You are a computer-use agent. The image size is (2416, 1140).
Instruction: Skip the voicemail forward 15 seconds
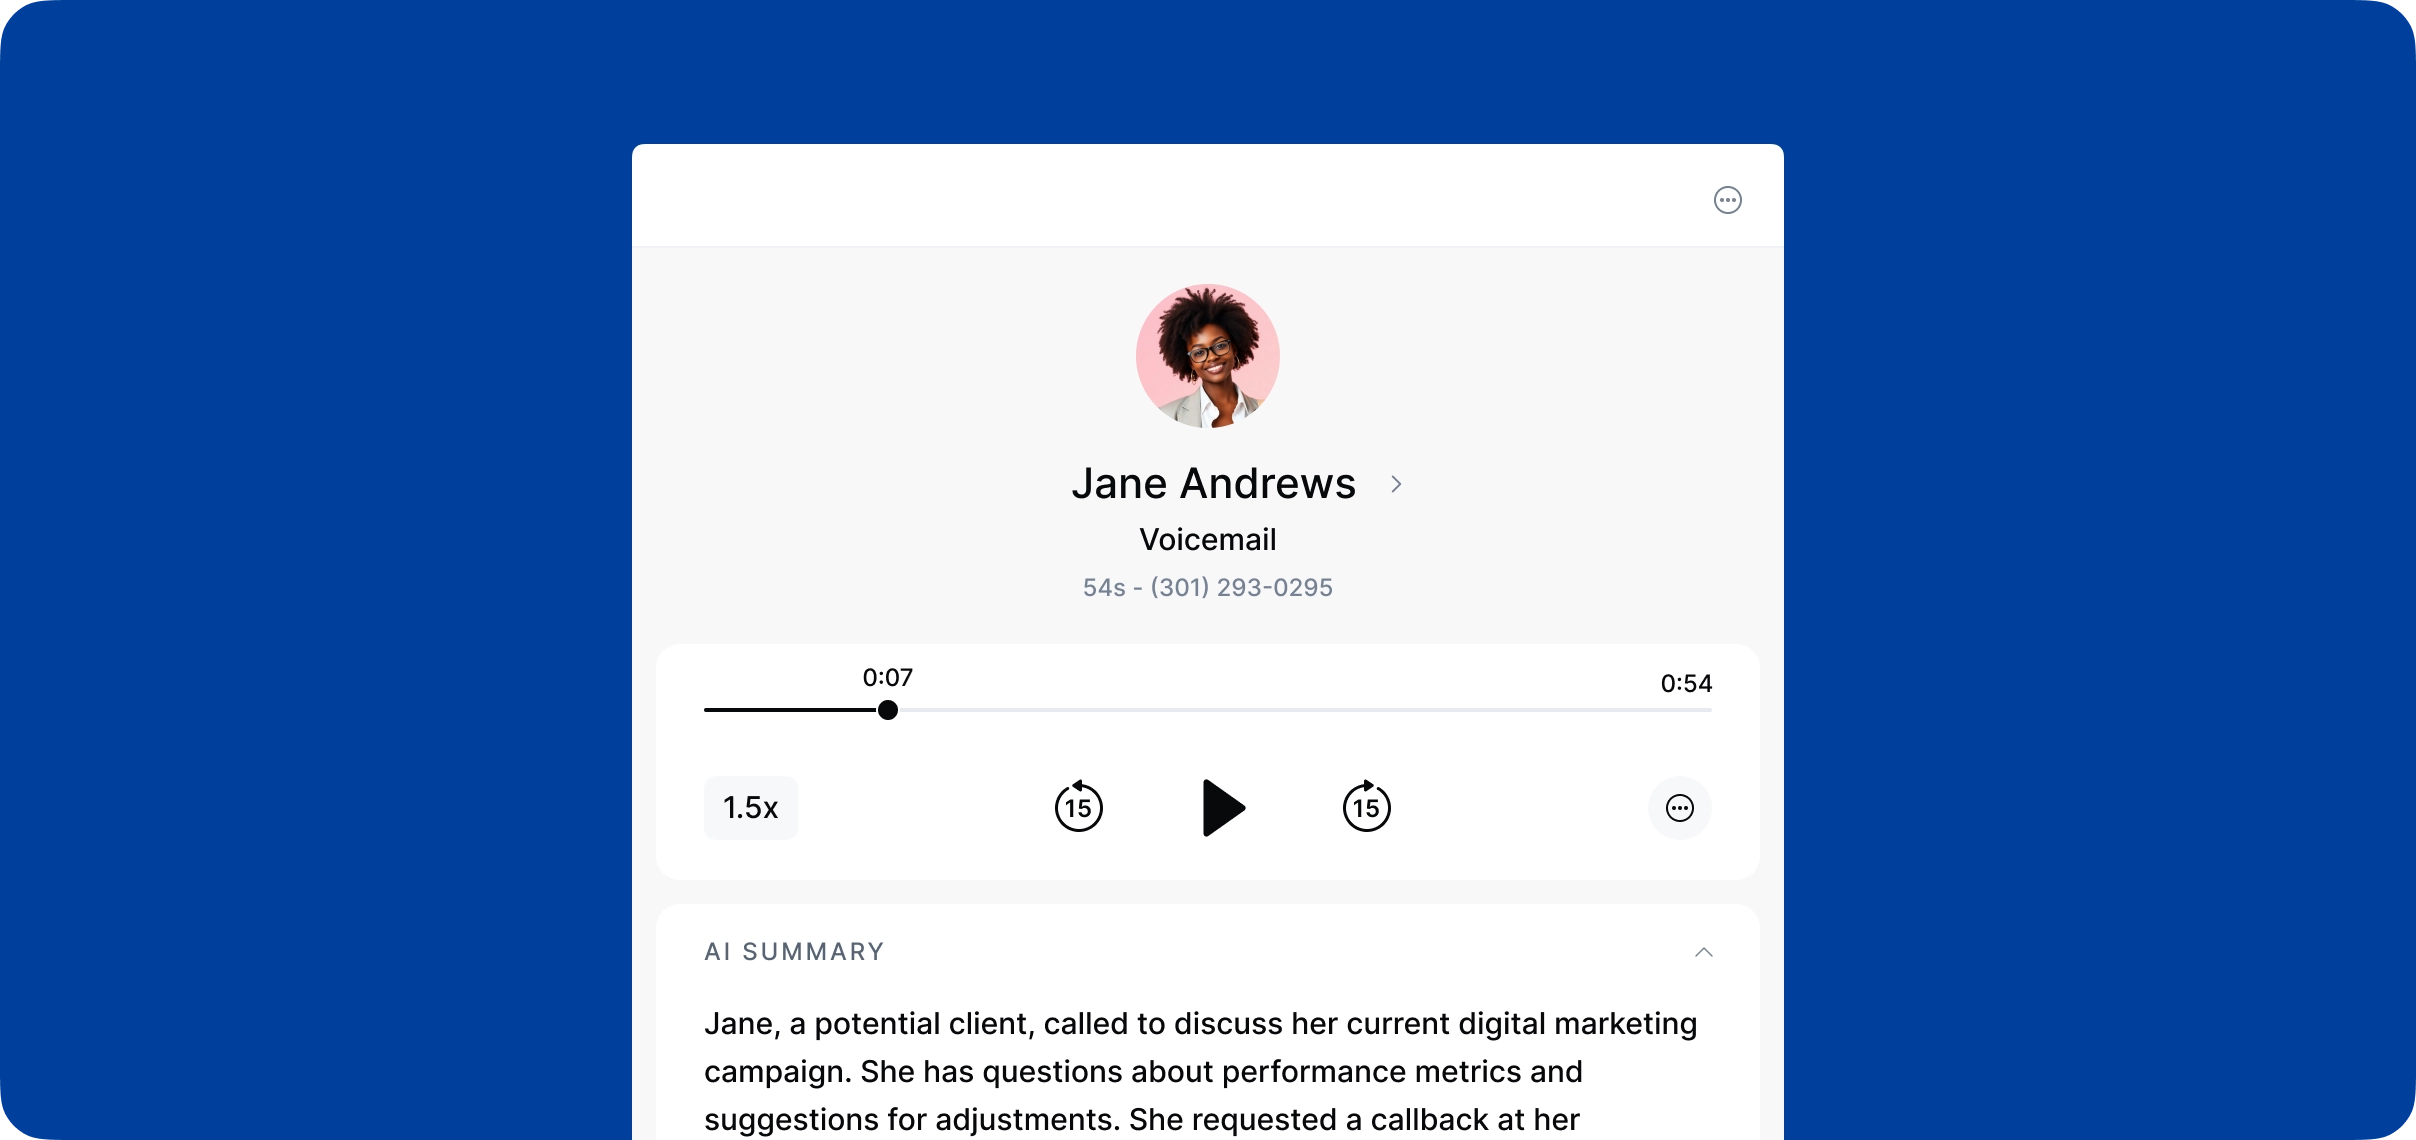click(x=1366, y=807)
